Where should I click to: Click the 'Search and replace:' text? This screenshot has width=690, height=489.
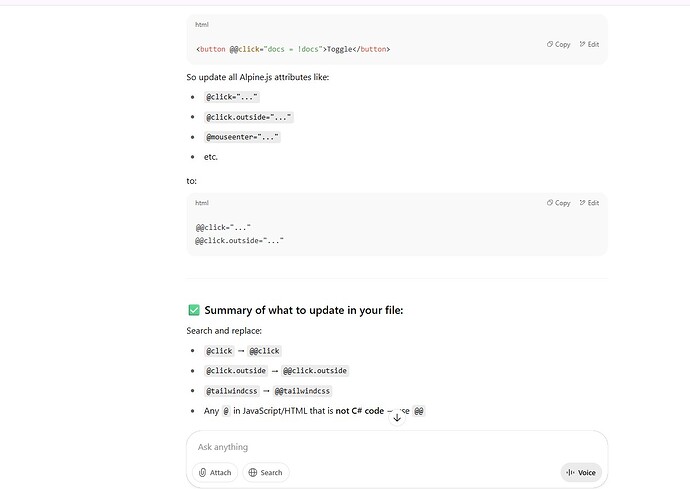click(x=224, y=331)
